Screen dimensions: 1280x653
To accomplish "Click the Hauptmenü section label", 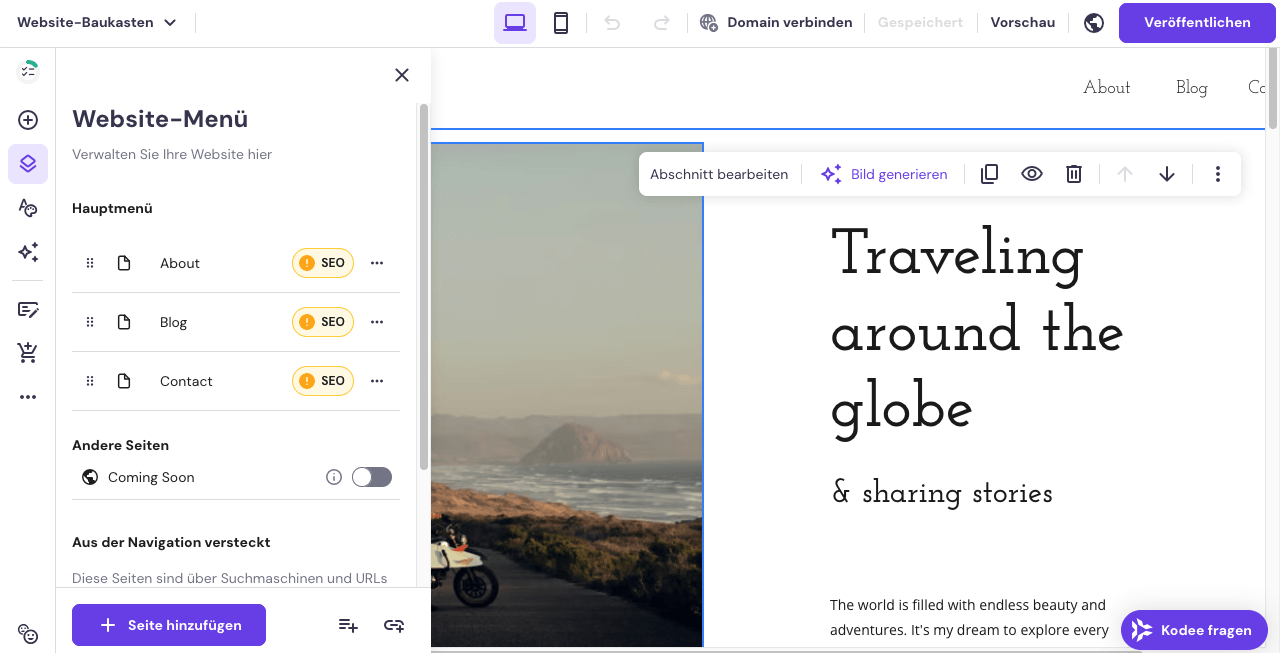I will (x=112, y=208).
